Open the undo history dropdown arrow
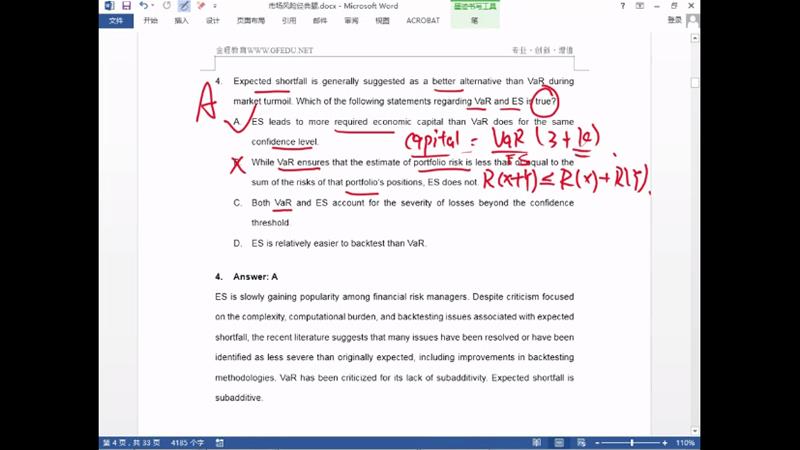This screenshot has height=450, width=800. point(153,6)
